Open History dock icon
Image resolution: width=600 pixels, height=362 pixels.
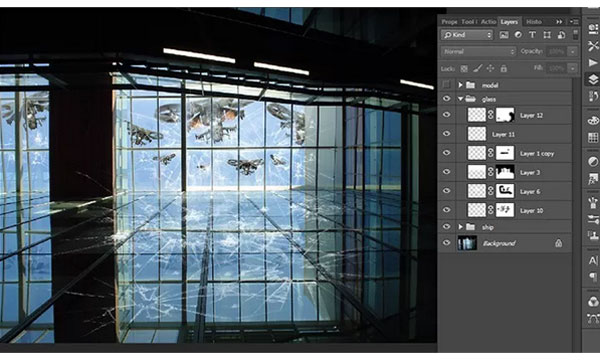(x=593, y=96)
